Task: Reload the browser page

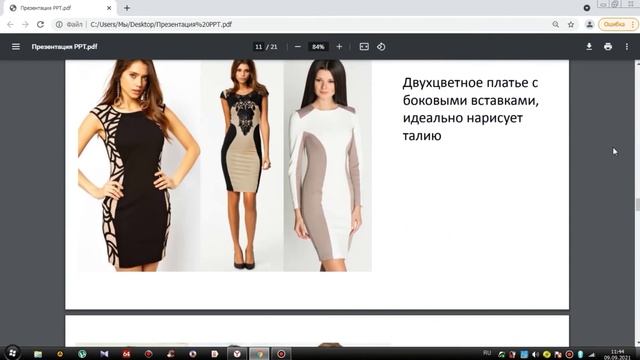Action: coord(40,24)
